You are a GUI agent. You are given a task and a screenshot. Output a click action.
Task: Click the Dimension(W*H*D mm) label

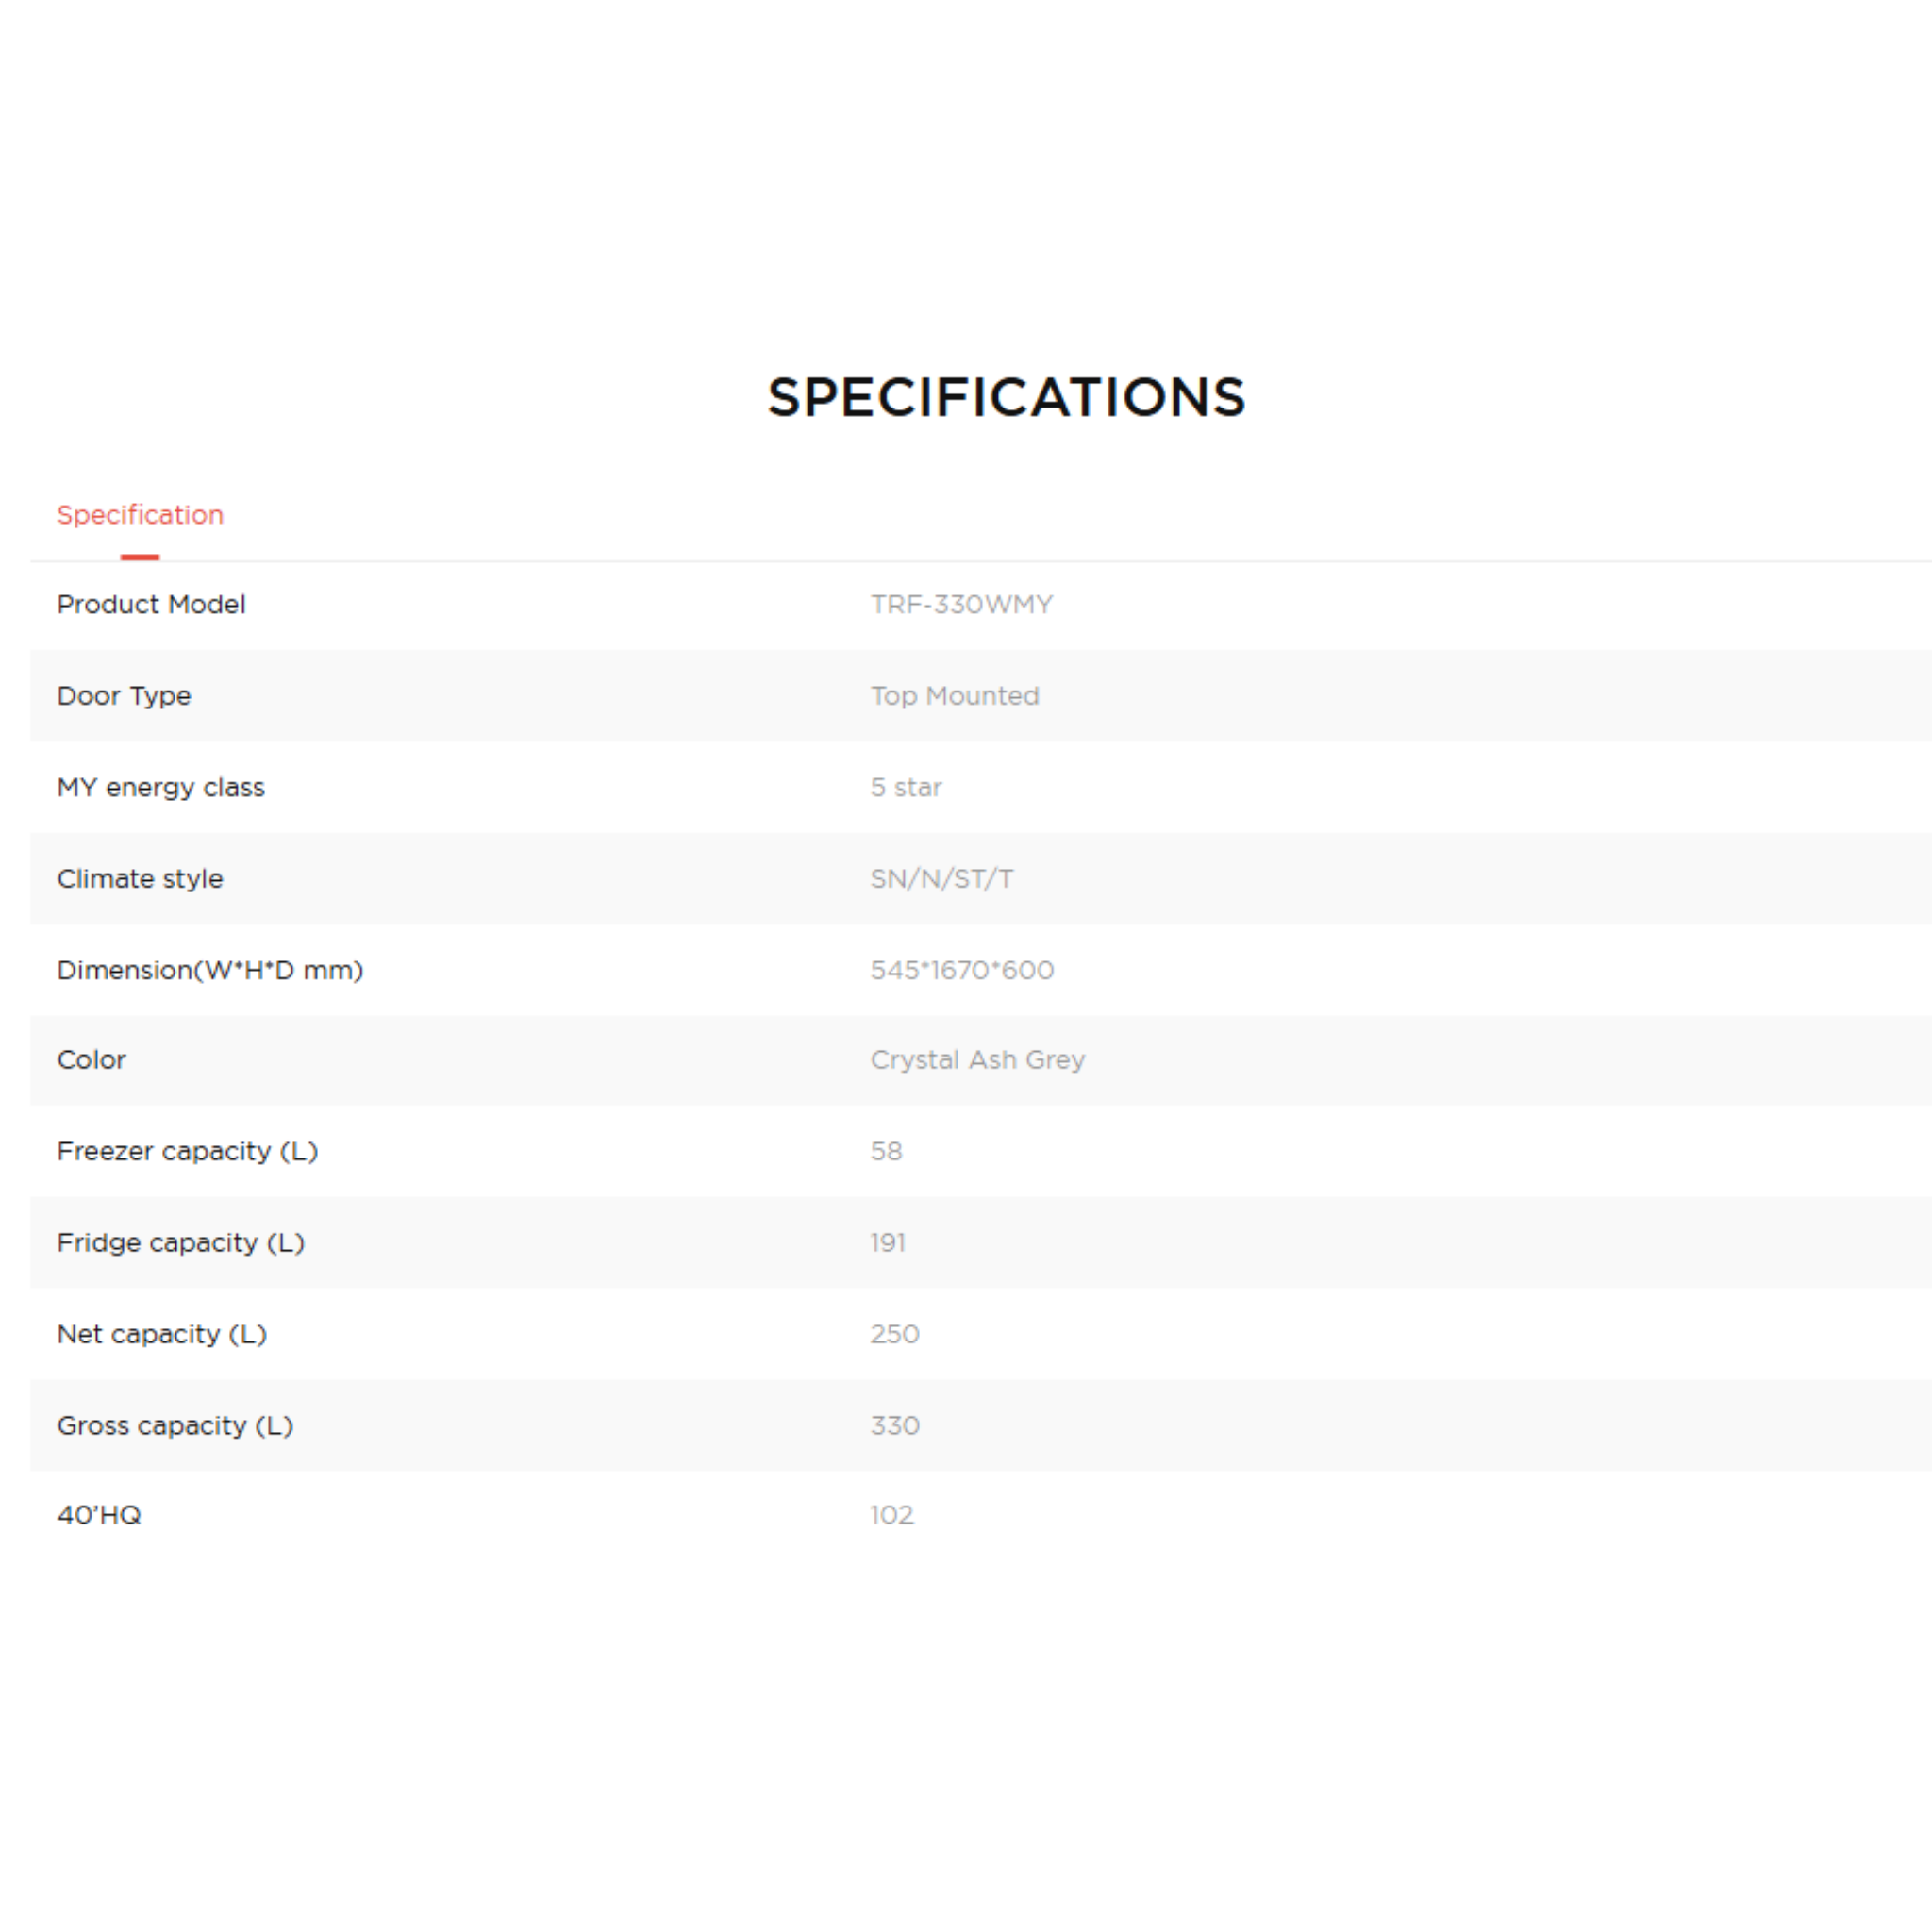(x=210, y=970)
